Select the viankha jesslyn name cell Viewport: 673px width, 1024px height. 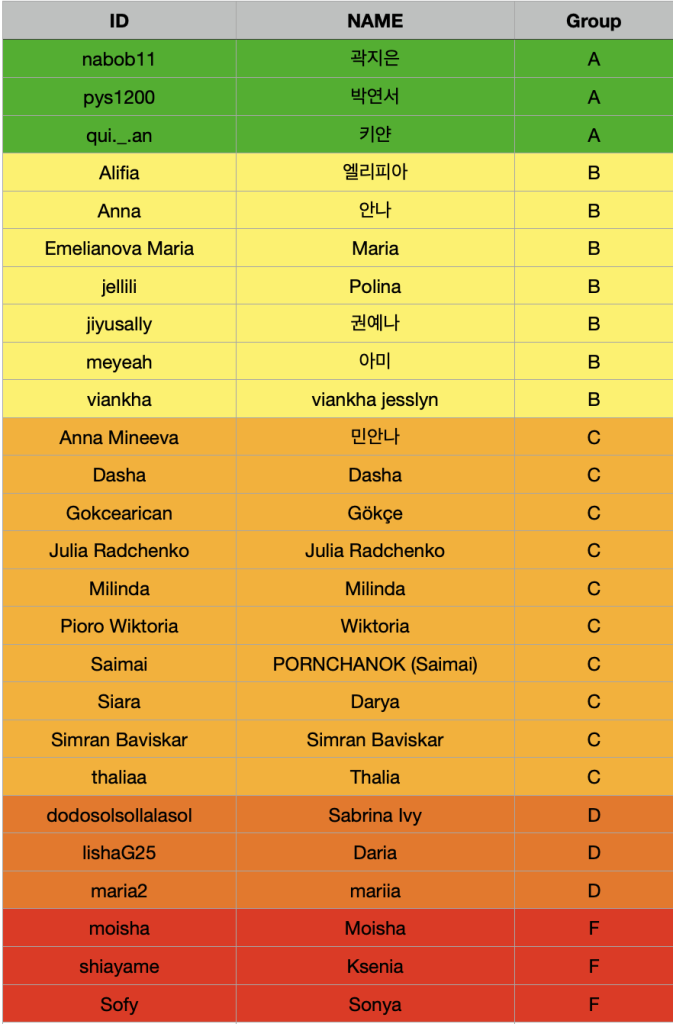375,400
